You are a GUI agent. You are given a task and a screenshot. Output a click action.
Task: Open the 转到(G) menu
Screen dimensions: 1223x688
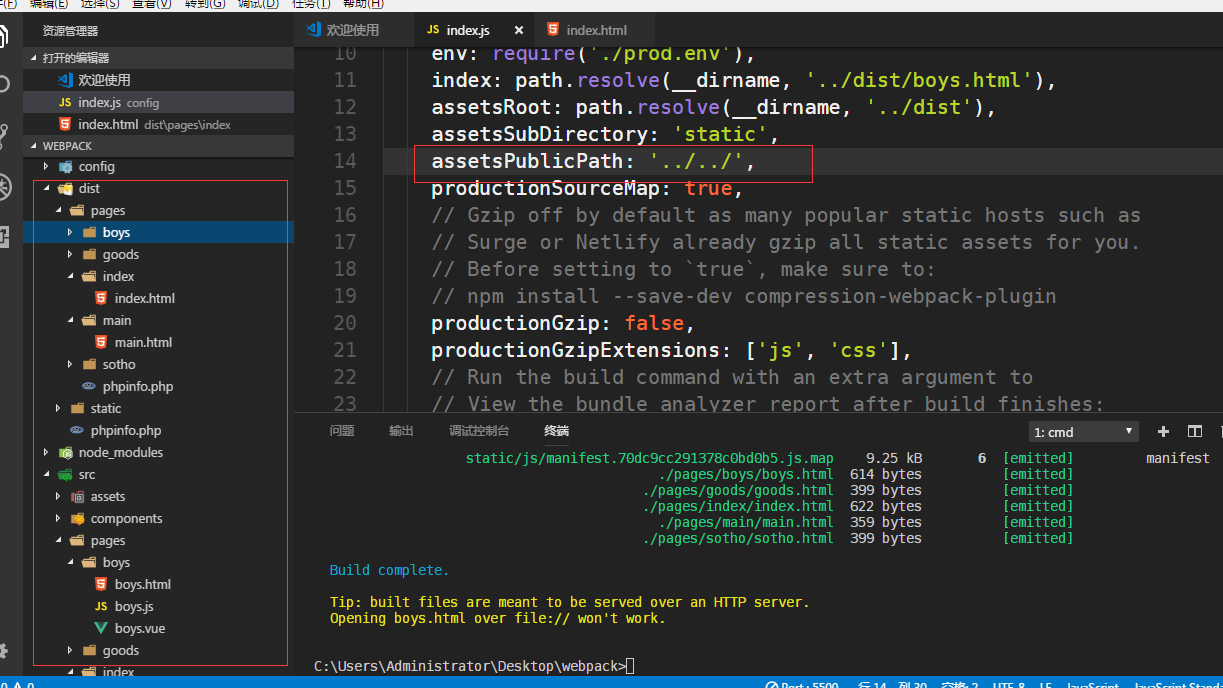[x=207, y=4]
